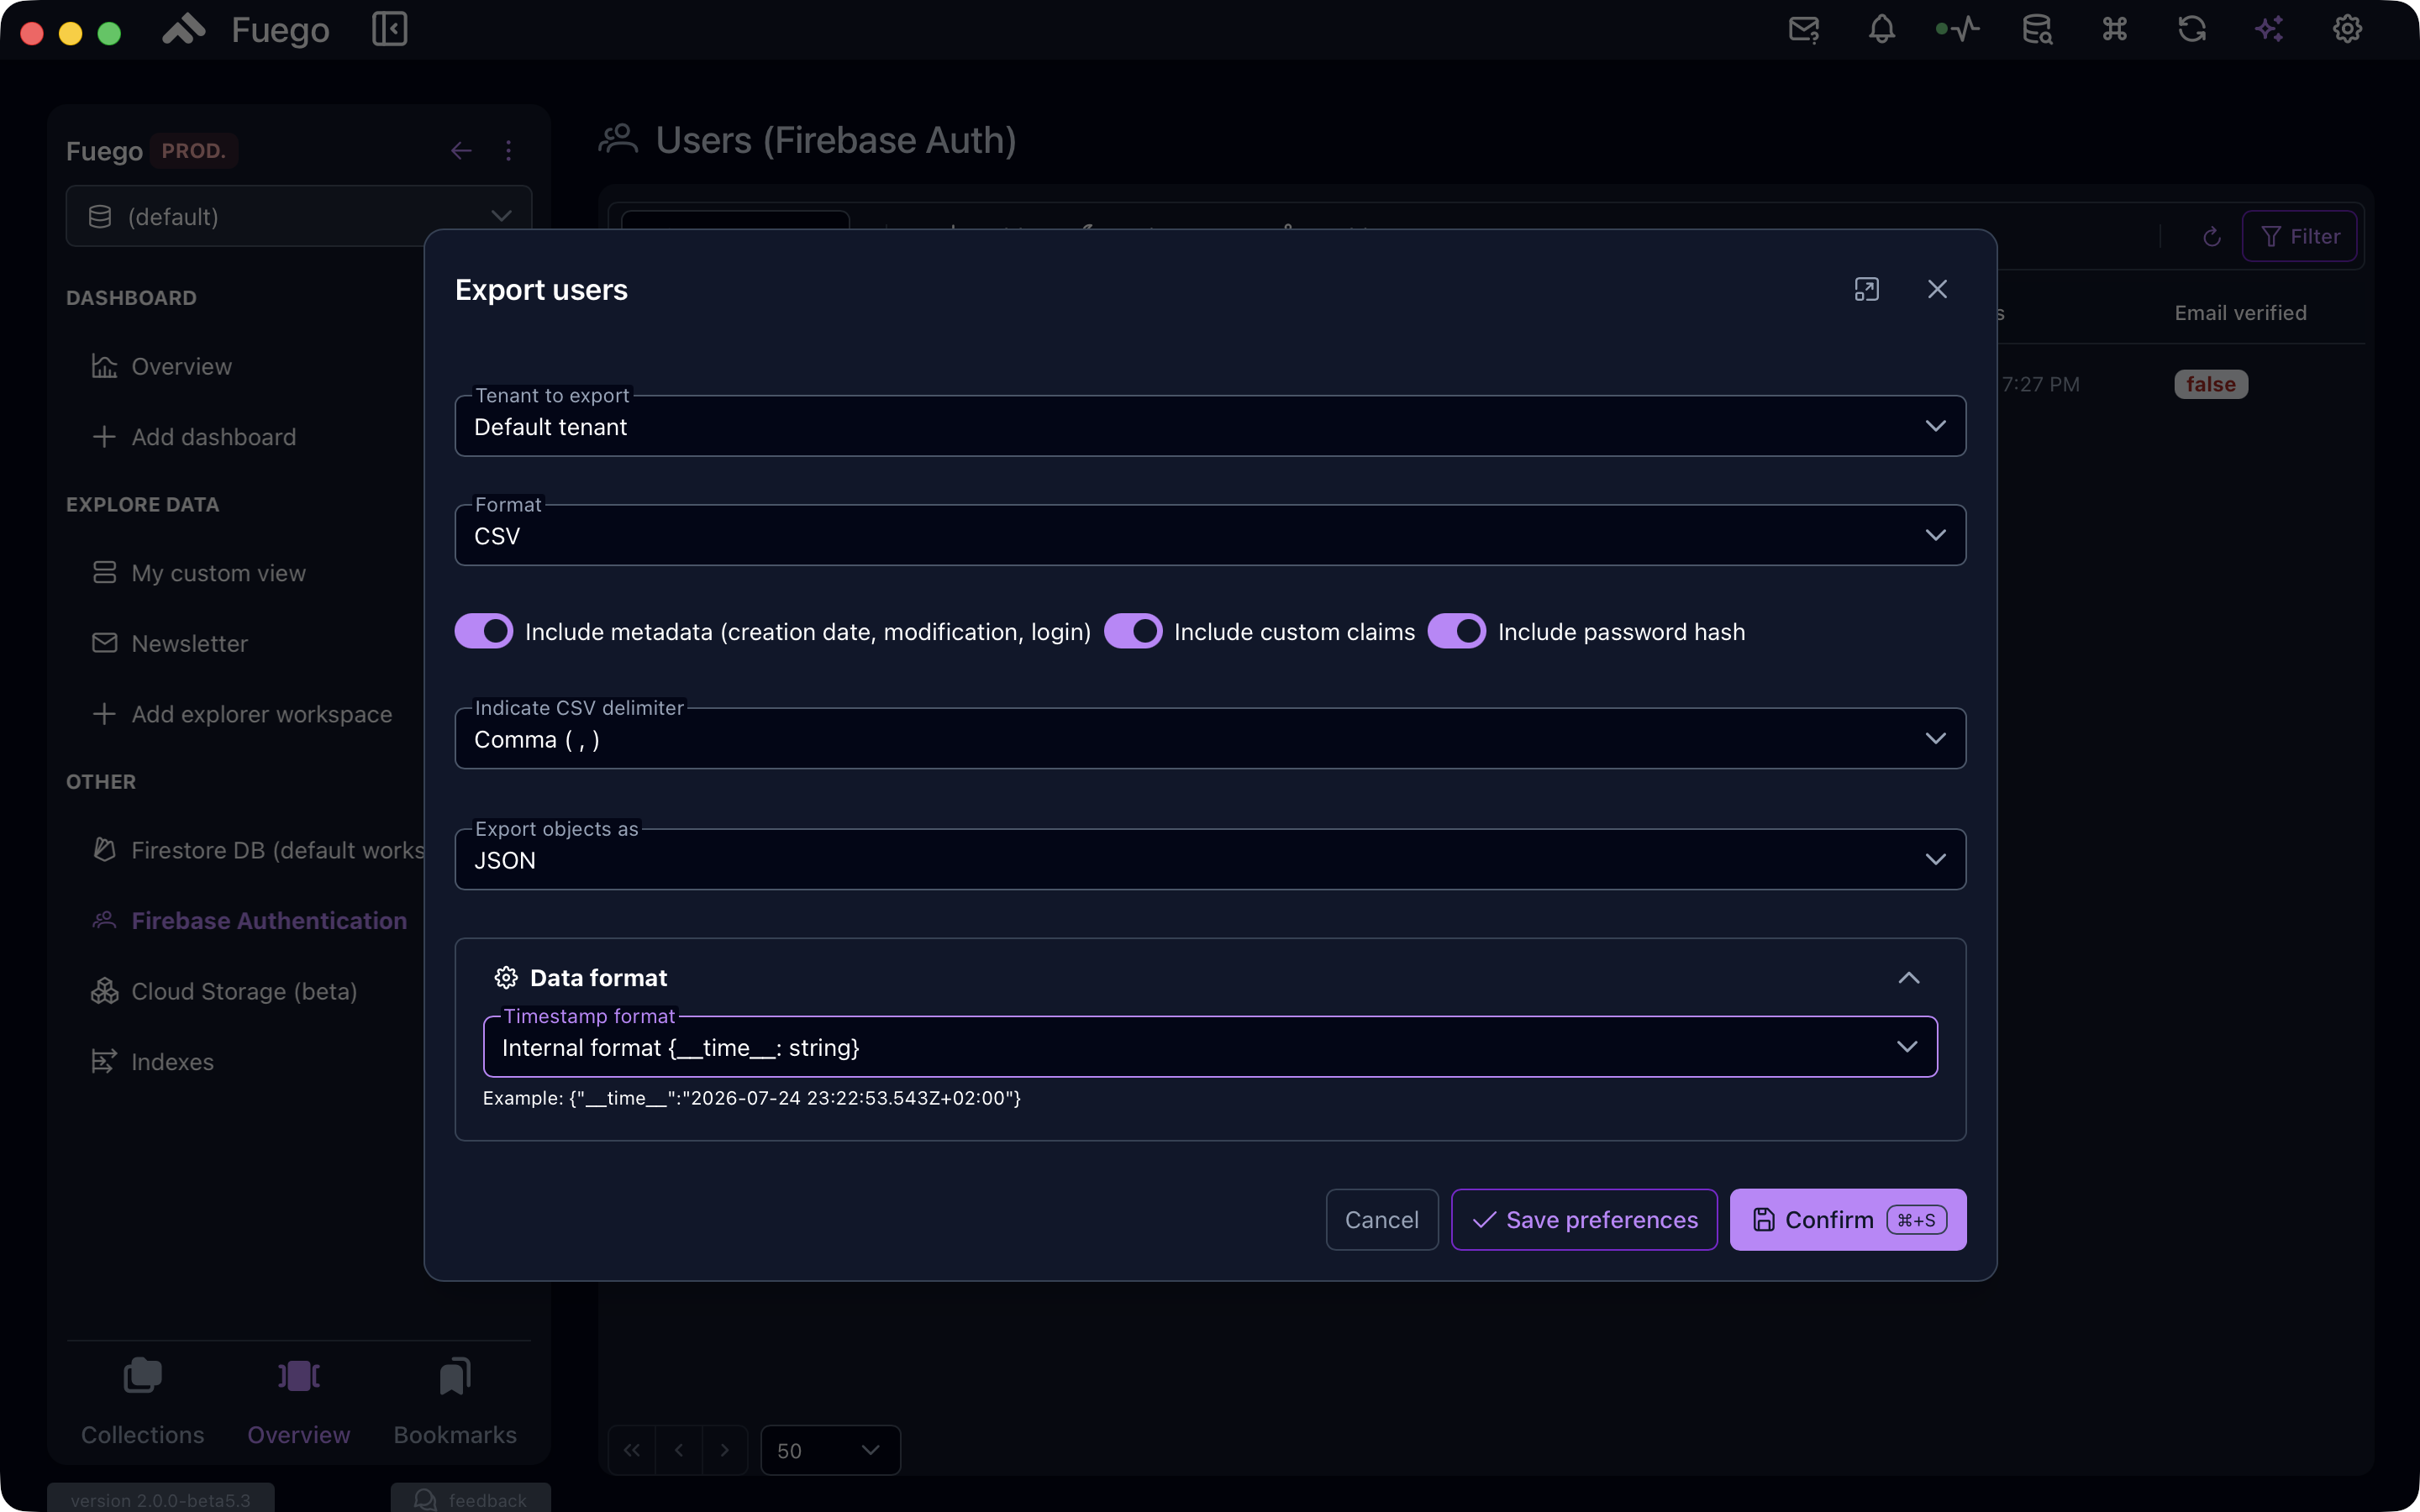Open the Tenant to export dropdown

[1210, 426]
